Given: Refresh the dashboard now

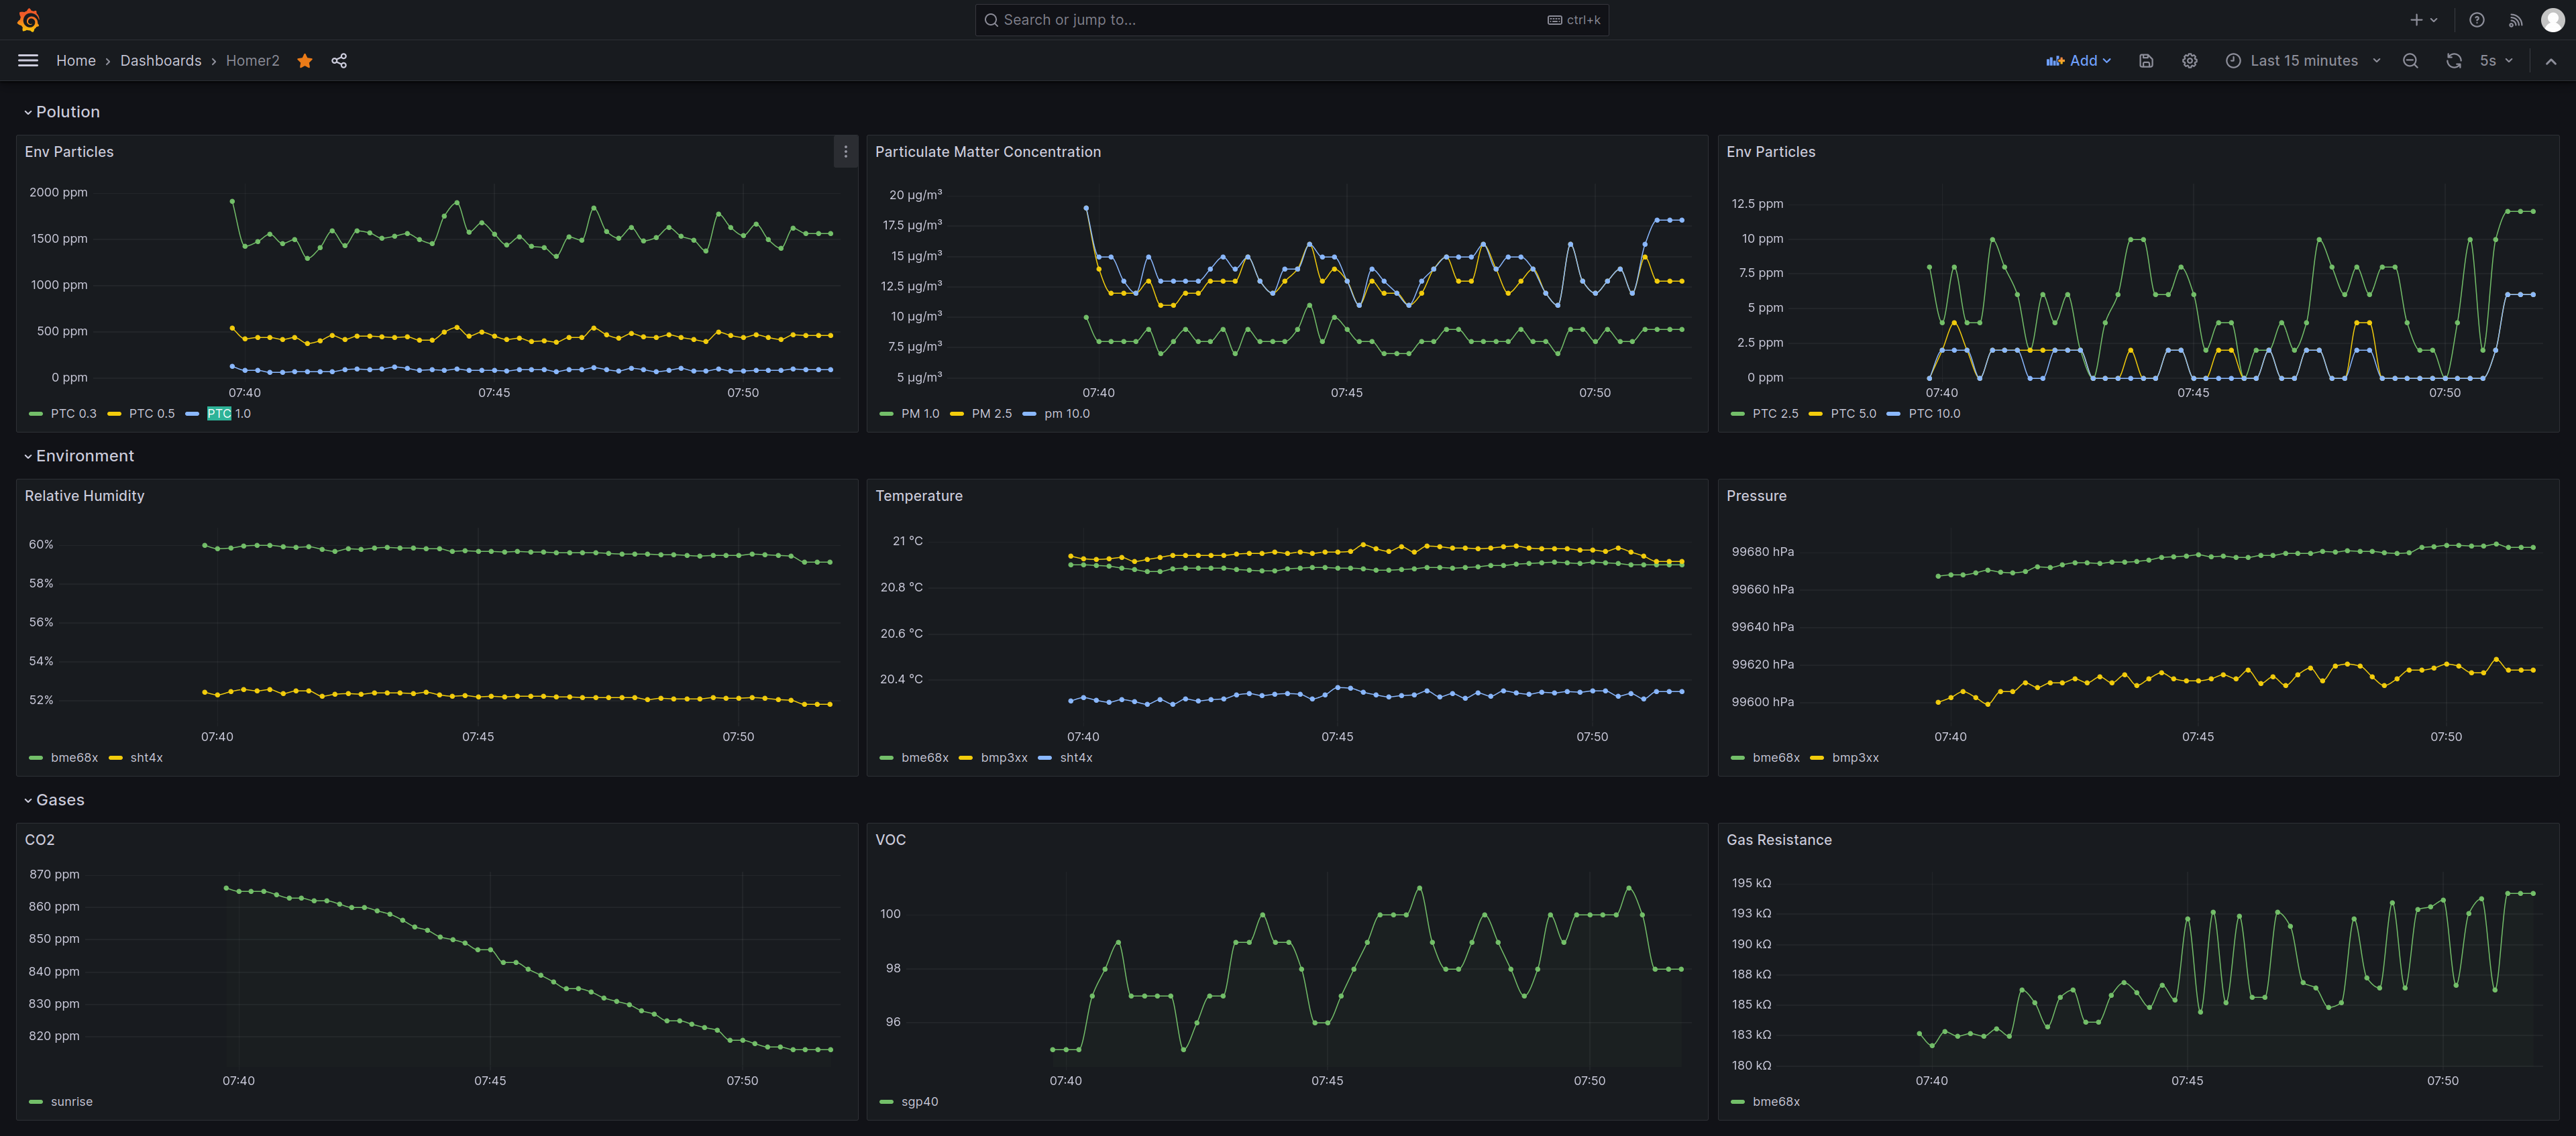Looking at the screenshot, I should tap(2453, 61).
